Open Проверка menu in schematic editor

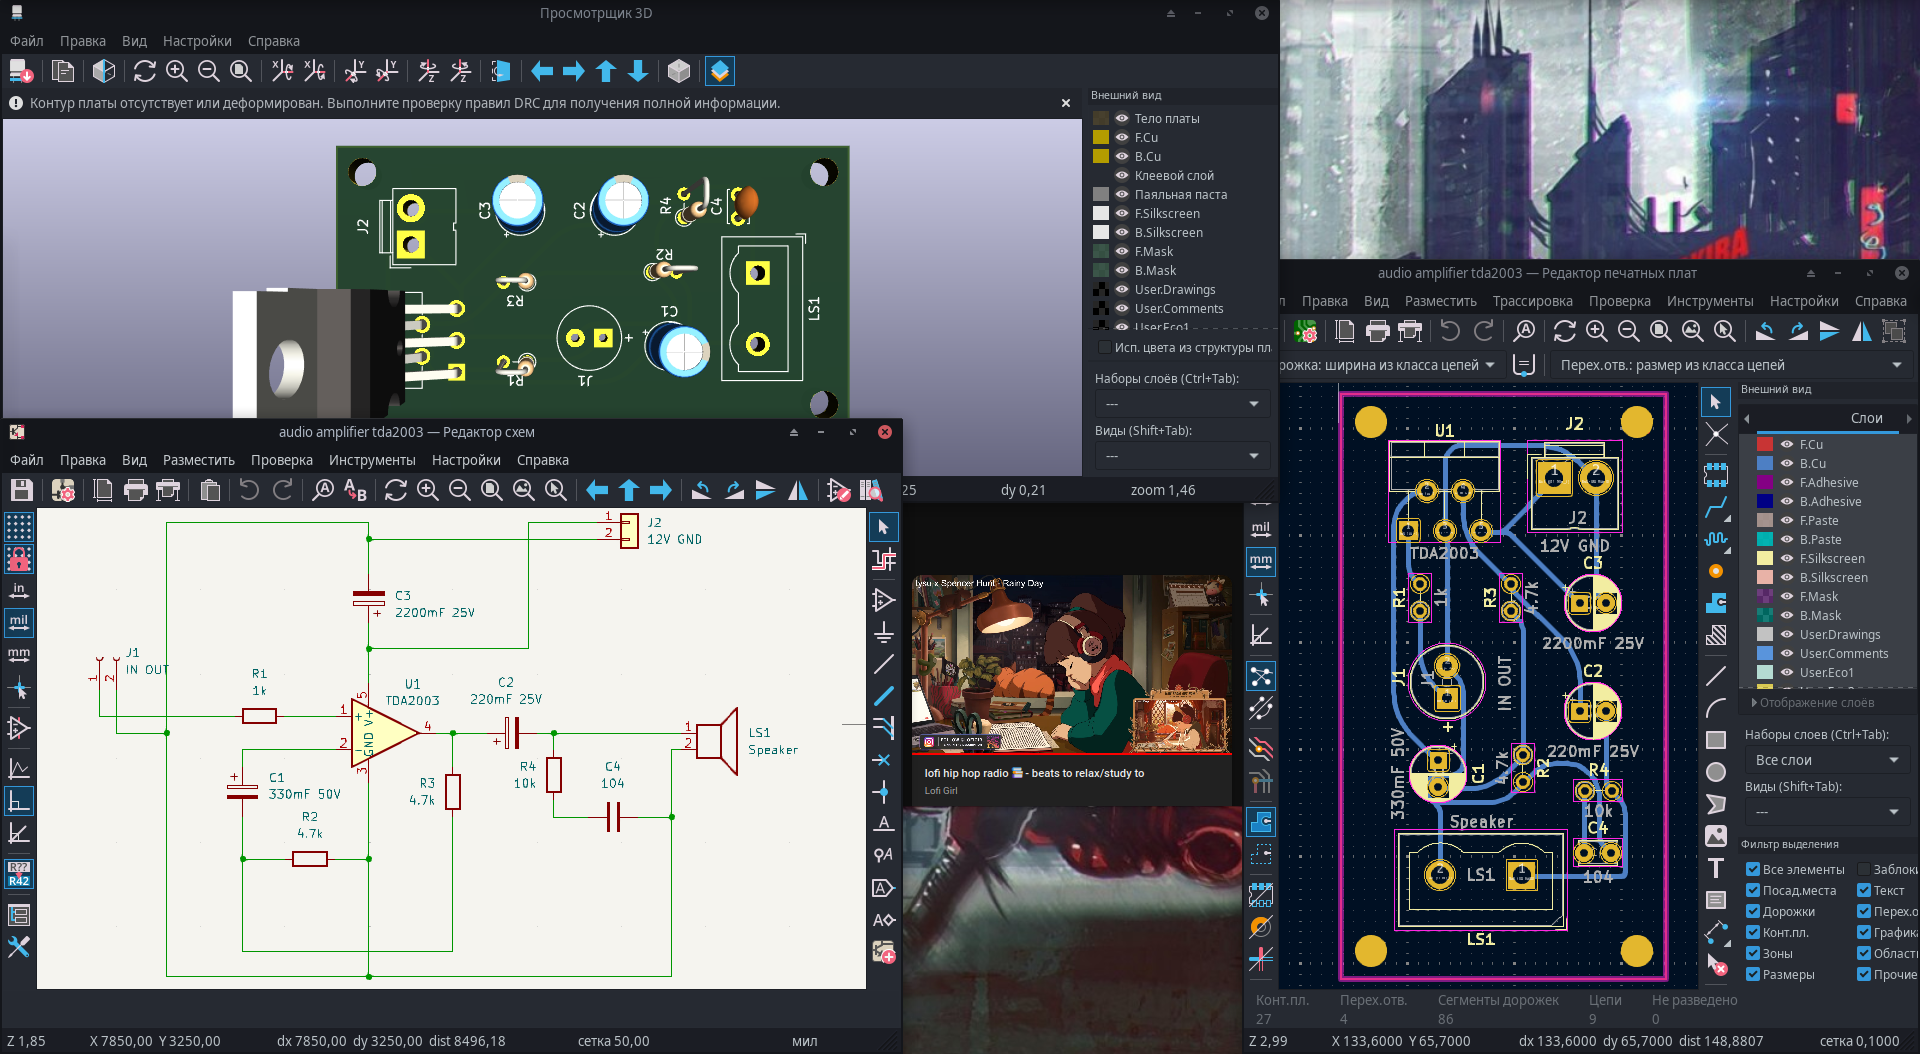(x=282, y=460)
